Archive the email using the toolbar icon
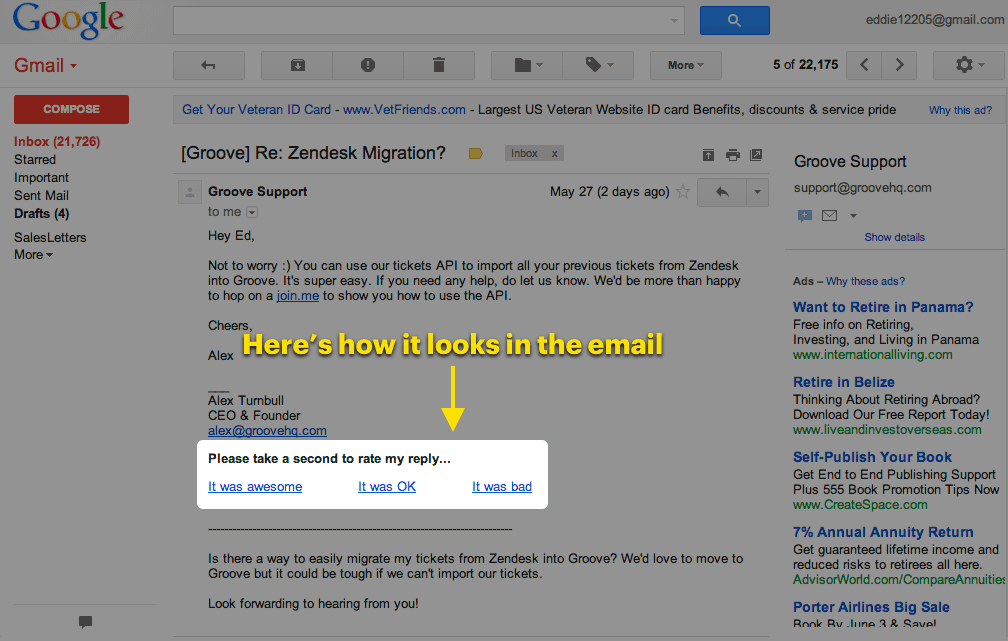 point(296,65)
